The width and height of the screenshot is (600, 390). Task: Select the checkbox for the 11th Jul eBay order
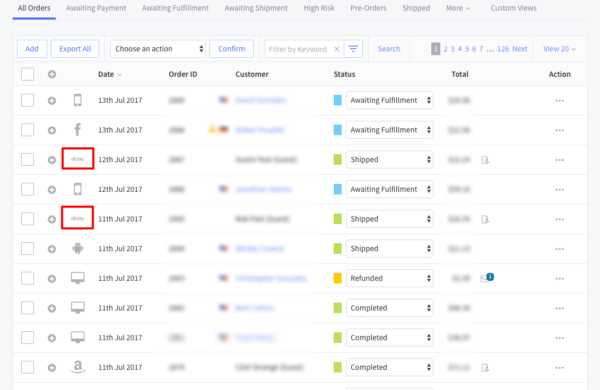point(28,219)
